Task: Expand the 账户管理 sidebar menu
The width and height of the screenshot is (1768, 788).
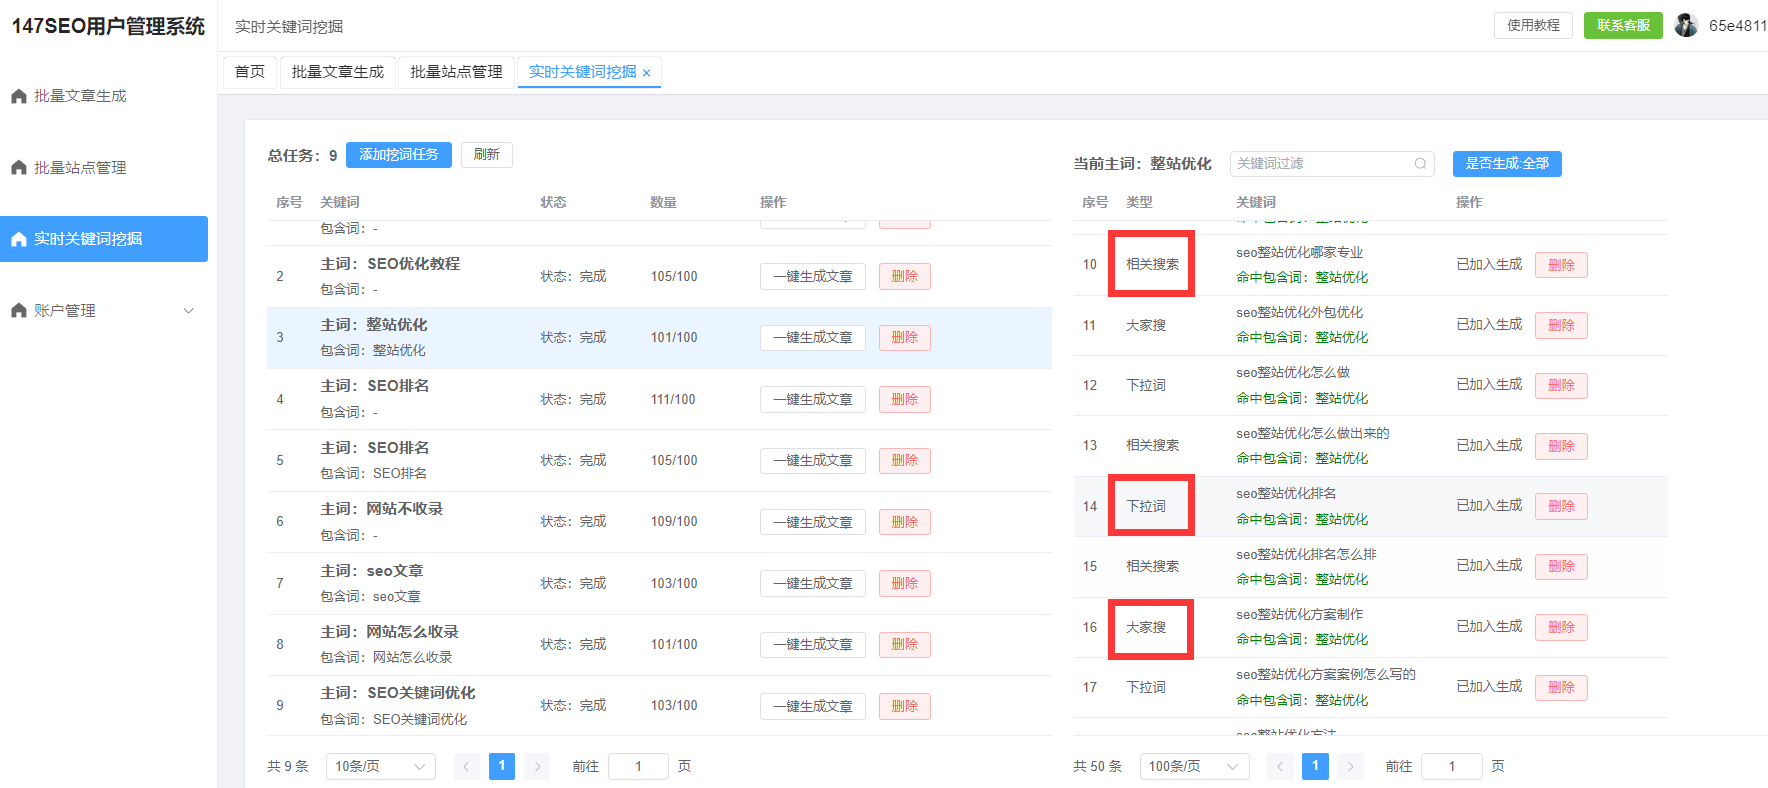Action: (189, 311)
